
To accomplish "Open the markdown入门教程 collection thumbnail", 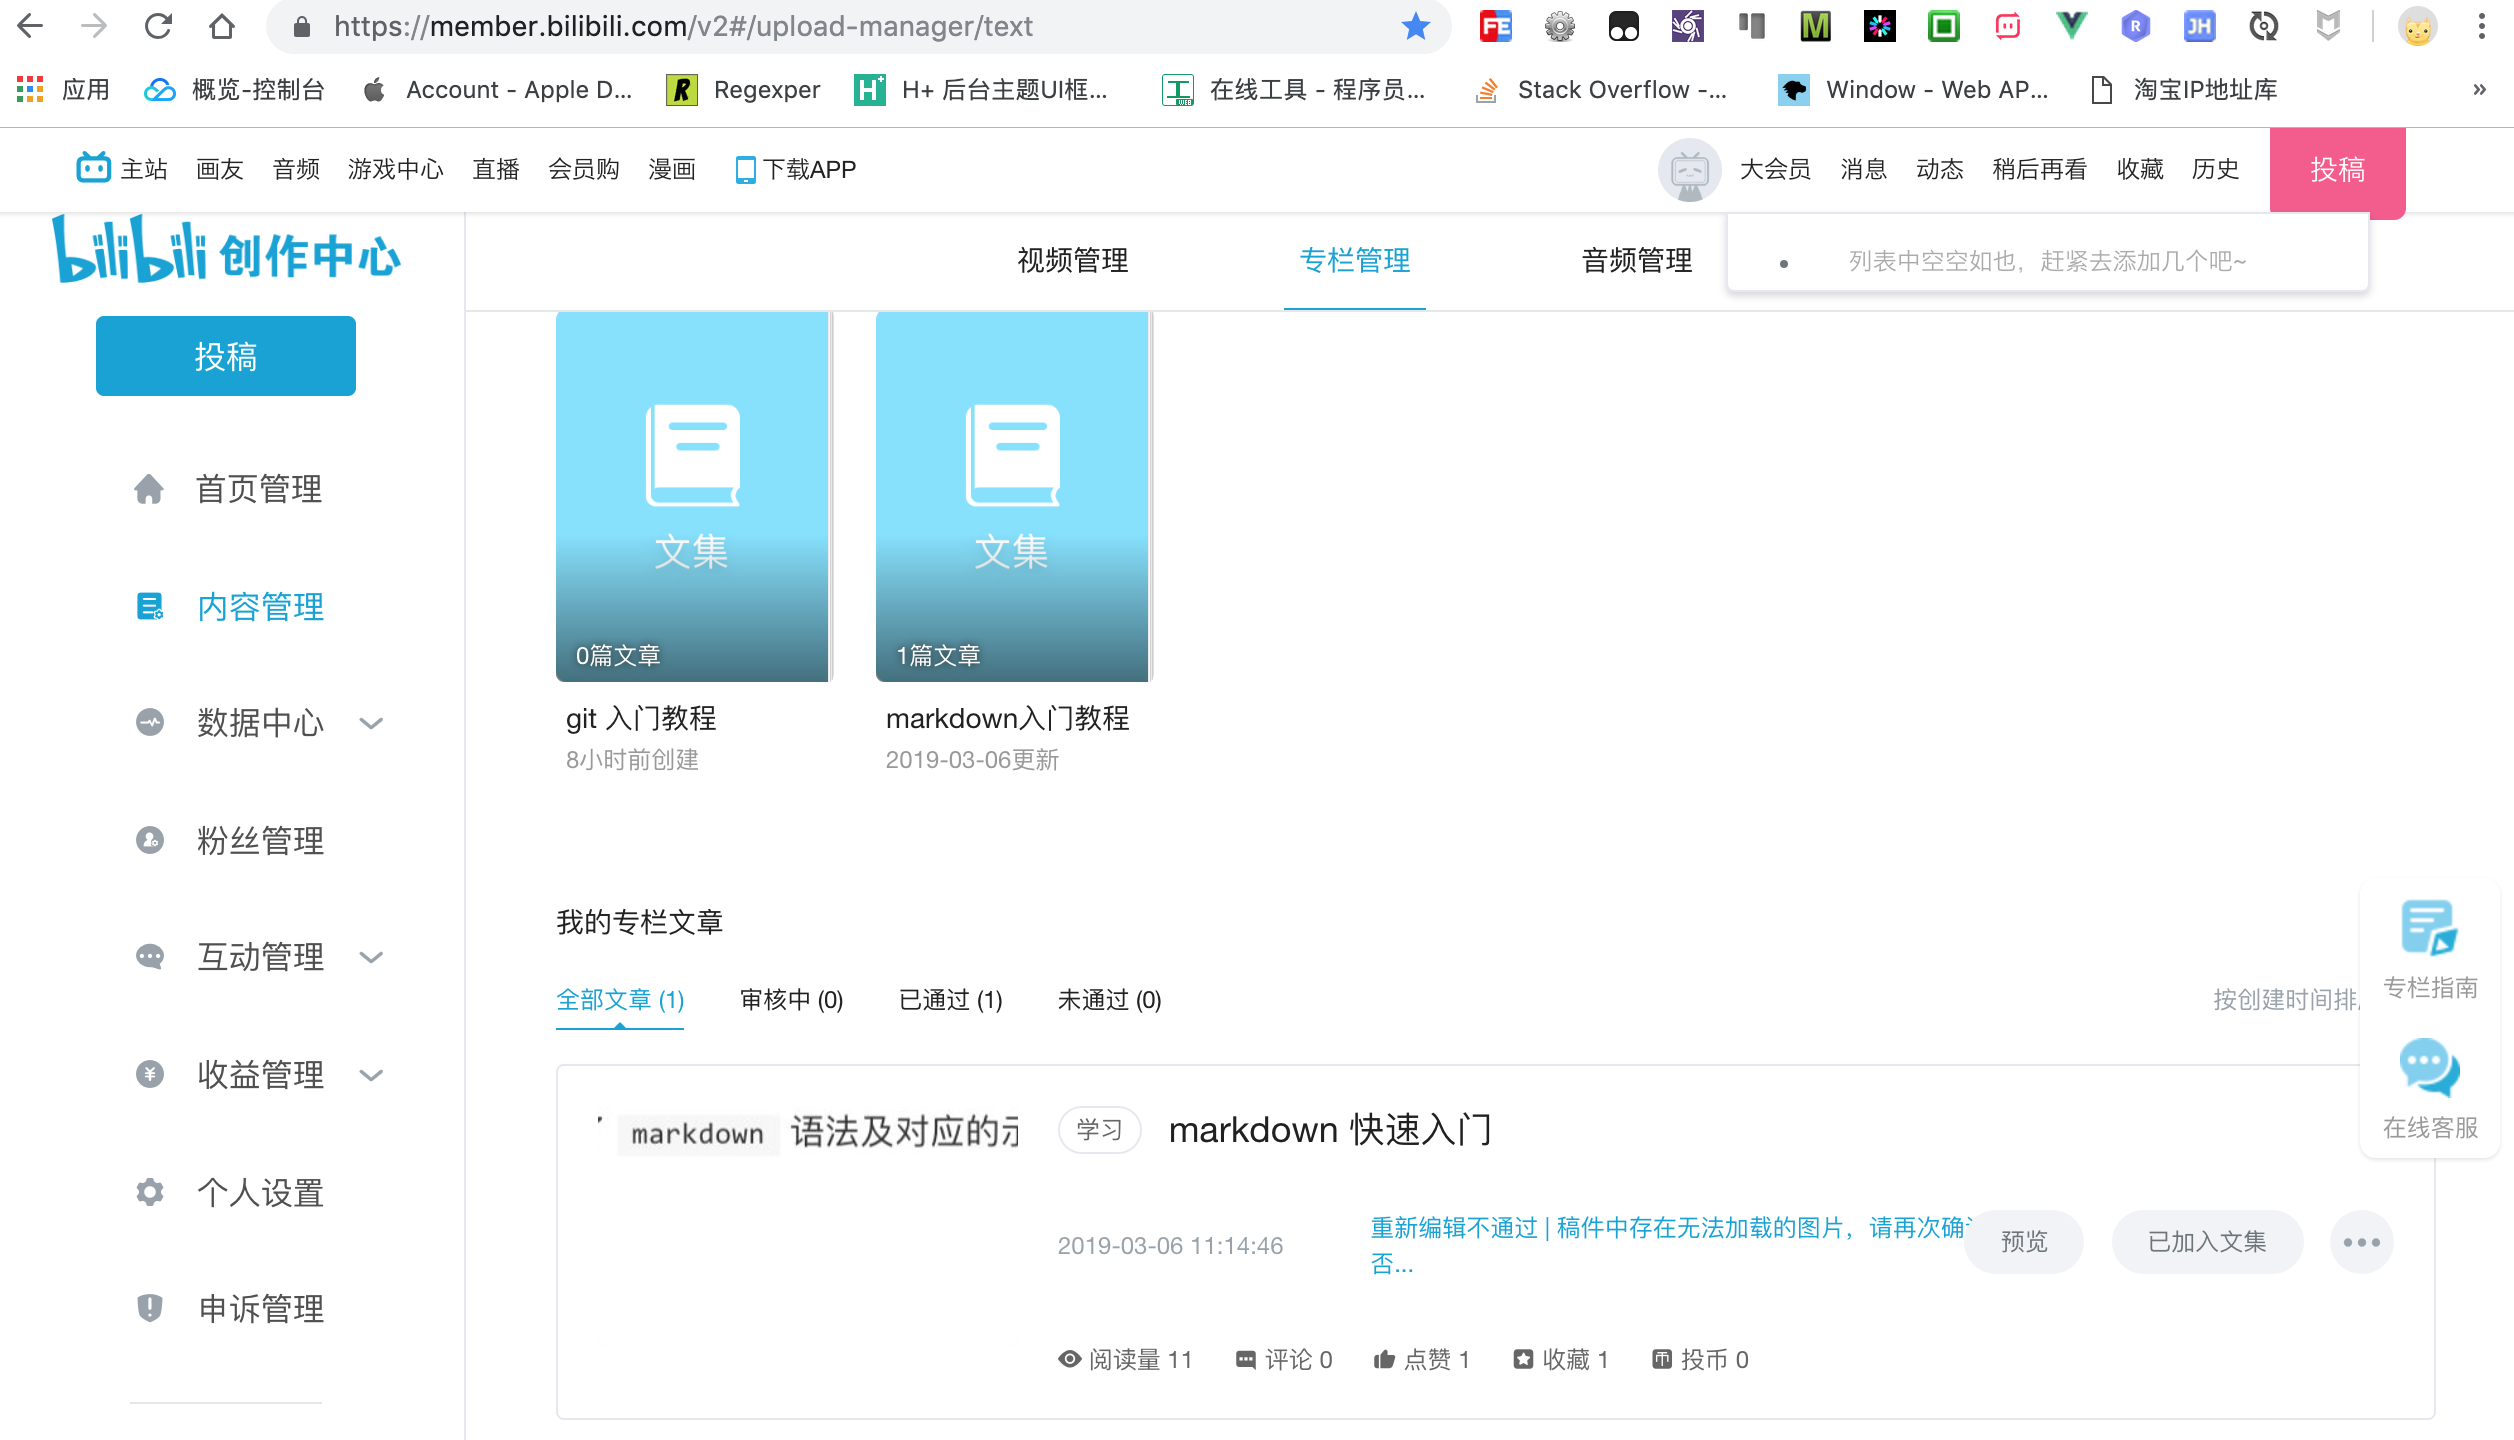I will tap(1012, 494).
